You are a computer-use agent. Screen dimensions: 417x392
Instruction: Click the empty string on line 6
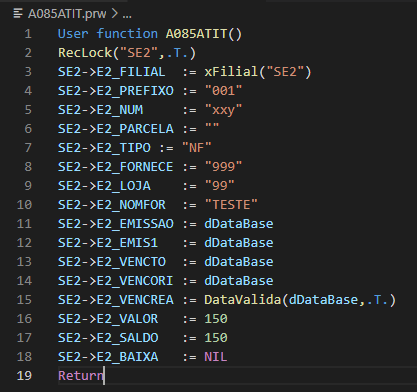[x=212, y=127]
